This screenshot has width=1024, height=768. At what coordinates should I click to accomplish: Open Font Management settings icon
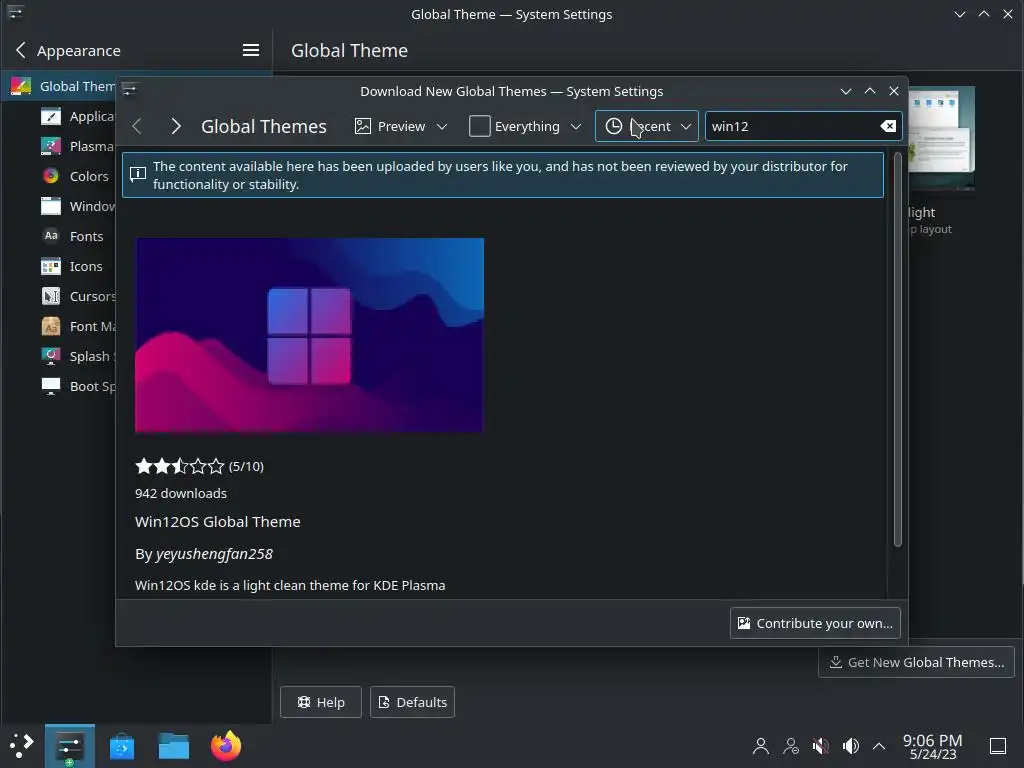pos(51,327)
